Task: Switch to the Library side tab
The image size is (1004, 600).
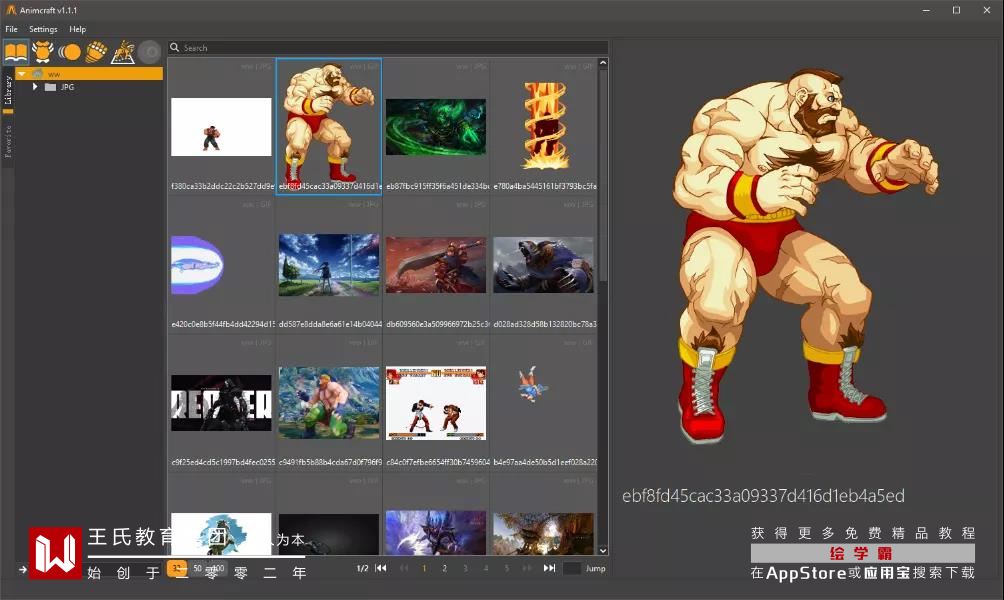Action: 8,90
